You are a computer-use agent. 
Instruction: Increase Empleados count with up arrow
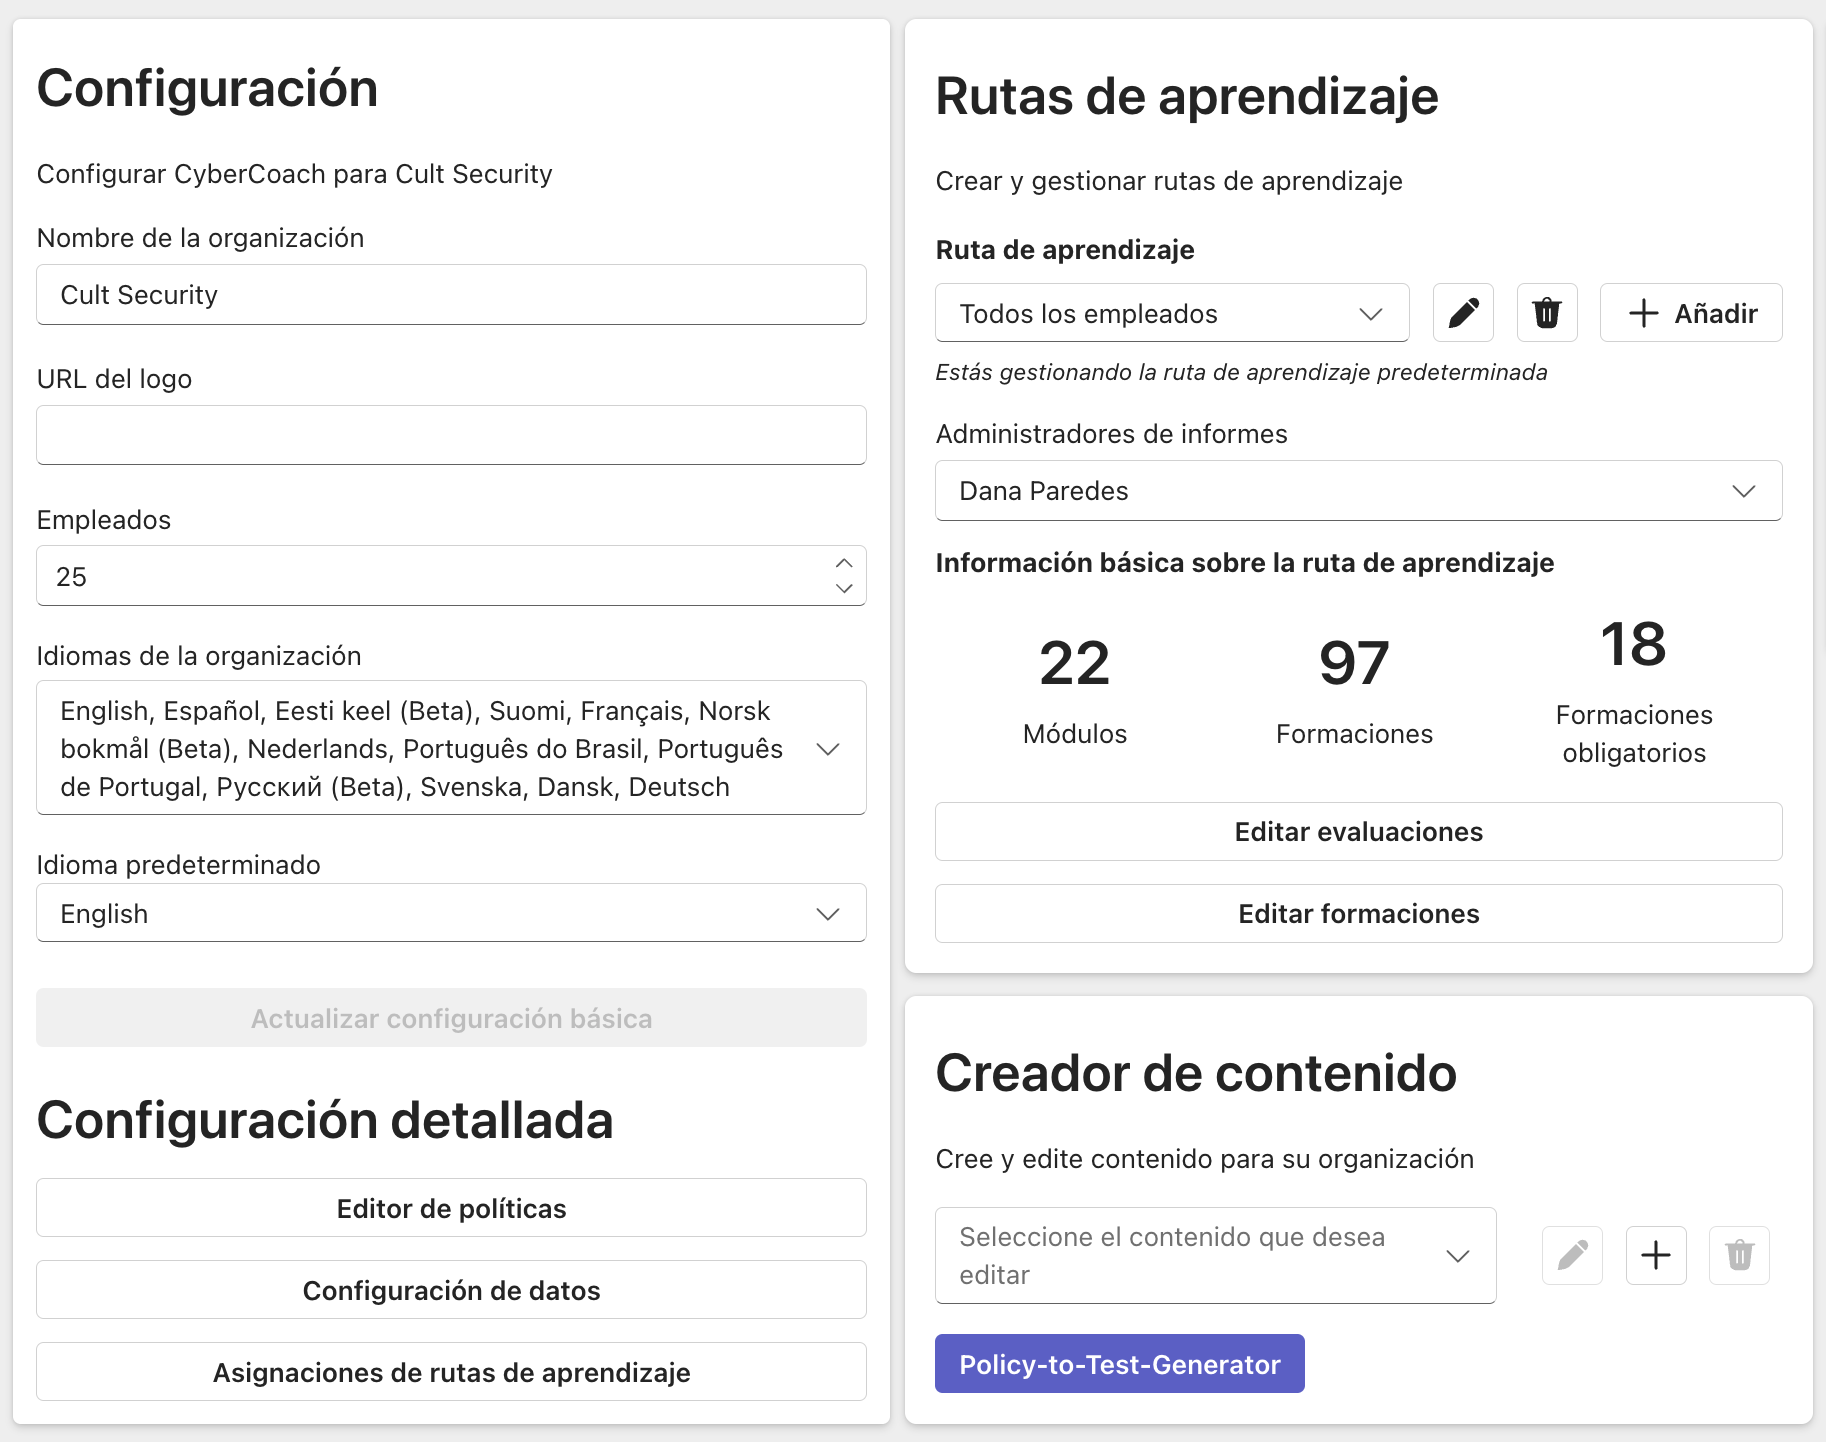tap(844, 563)
